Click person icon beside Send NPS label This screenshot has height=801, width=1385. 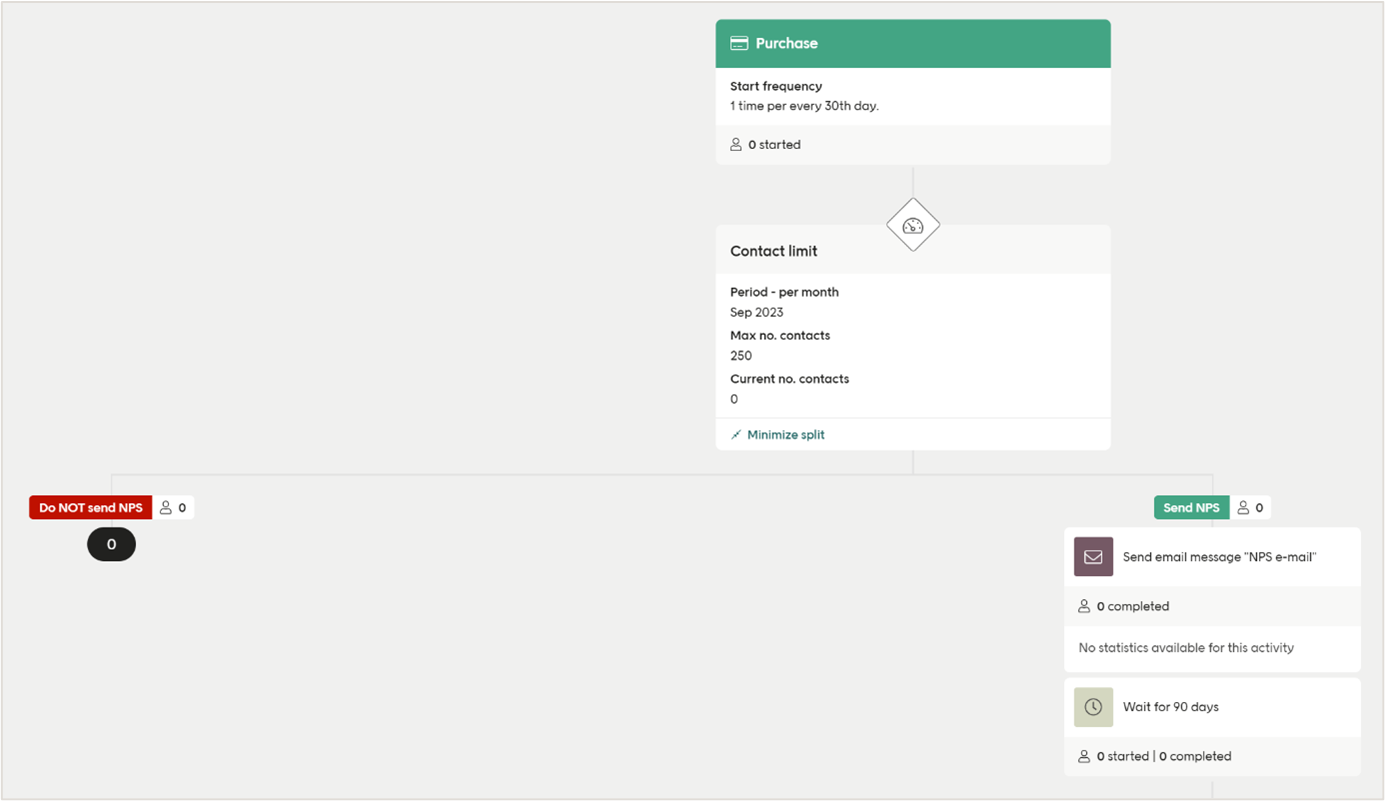1243,508
